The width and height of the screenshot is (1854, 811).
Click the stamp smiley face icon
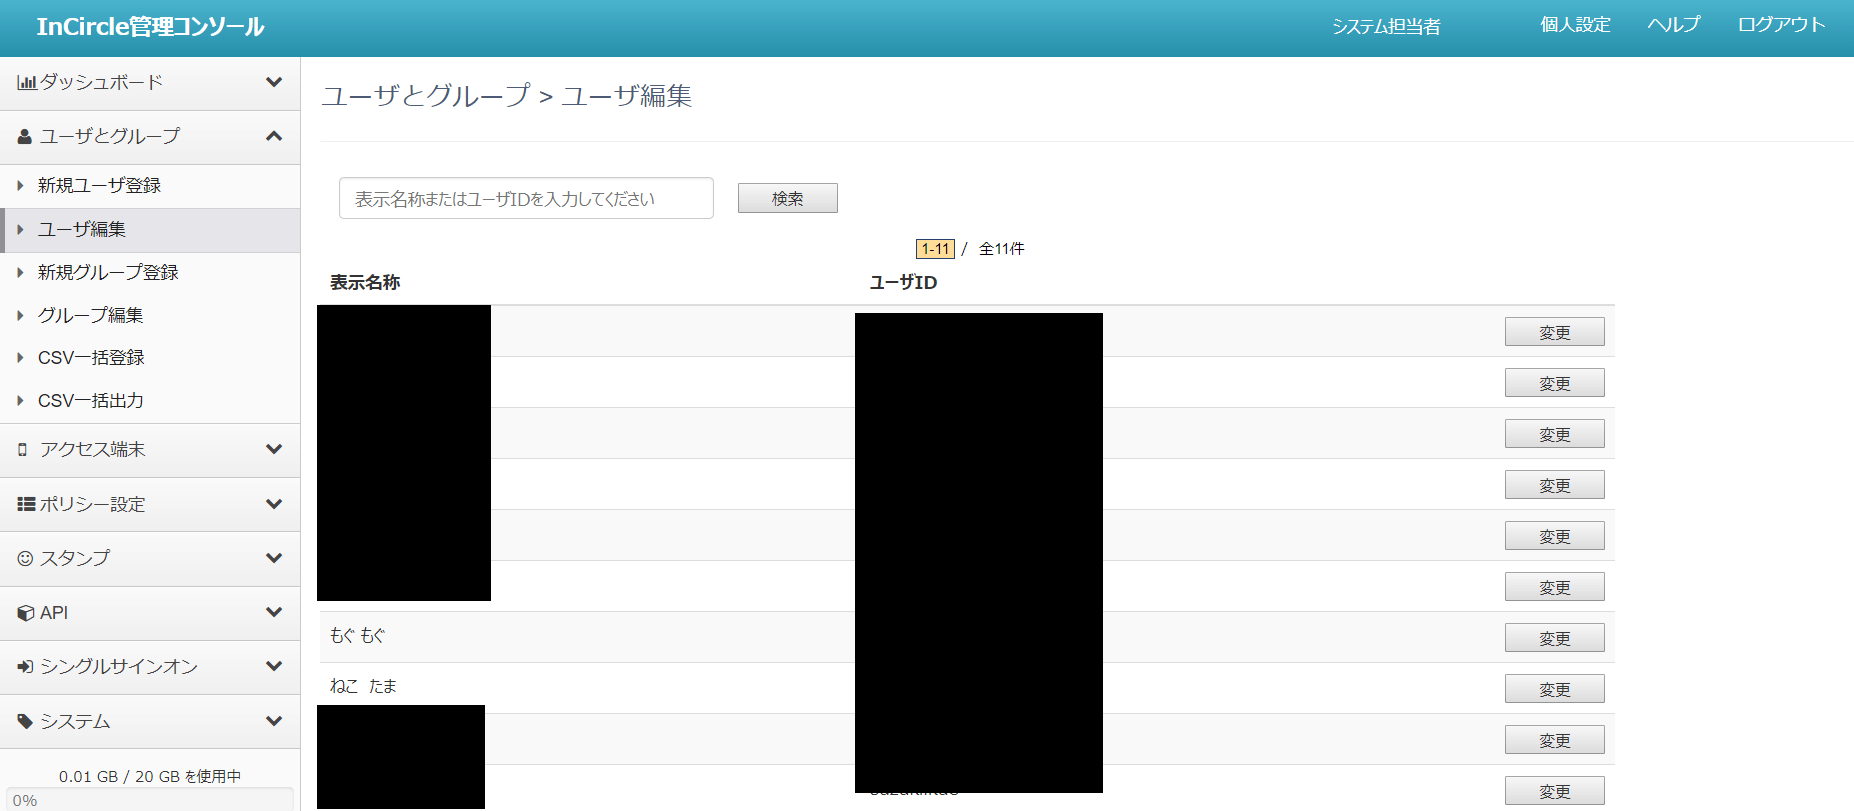(25, 559)
